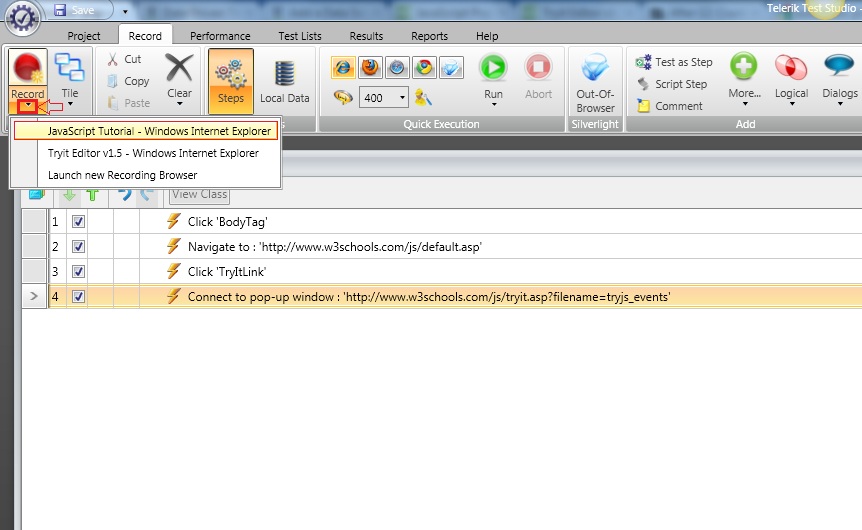Click the green Run play button

[x=493, y=68]
